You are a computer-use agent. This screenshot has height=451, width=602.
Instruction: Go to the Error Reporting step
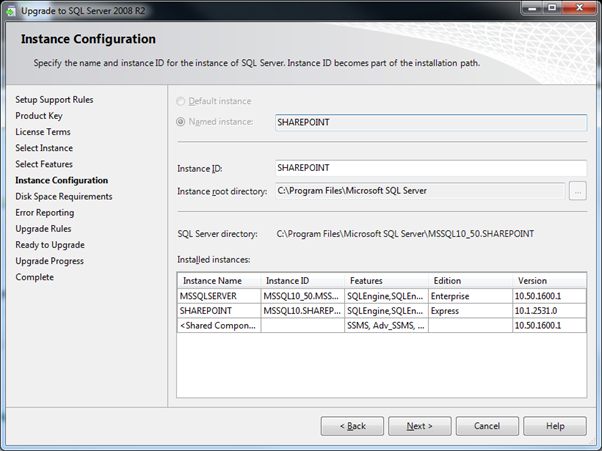45,213
